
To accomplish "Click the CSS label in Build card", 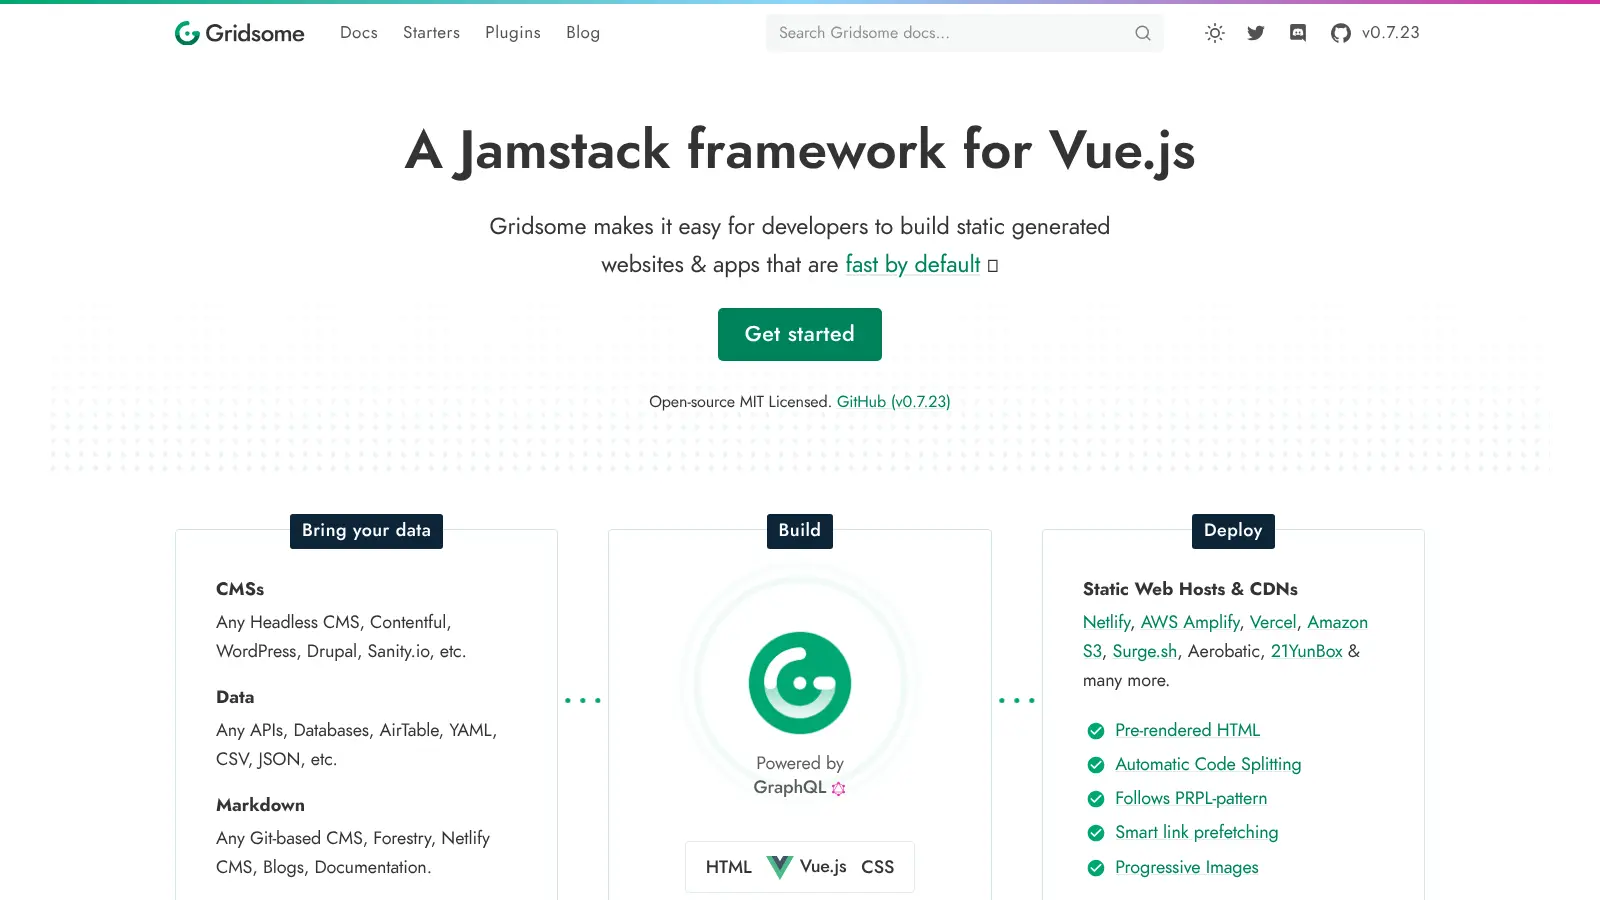I will (878, 867).
